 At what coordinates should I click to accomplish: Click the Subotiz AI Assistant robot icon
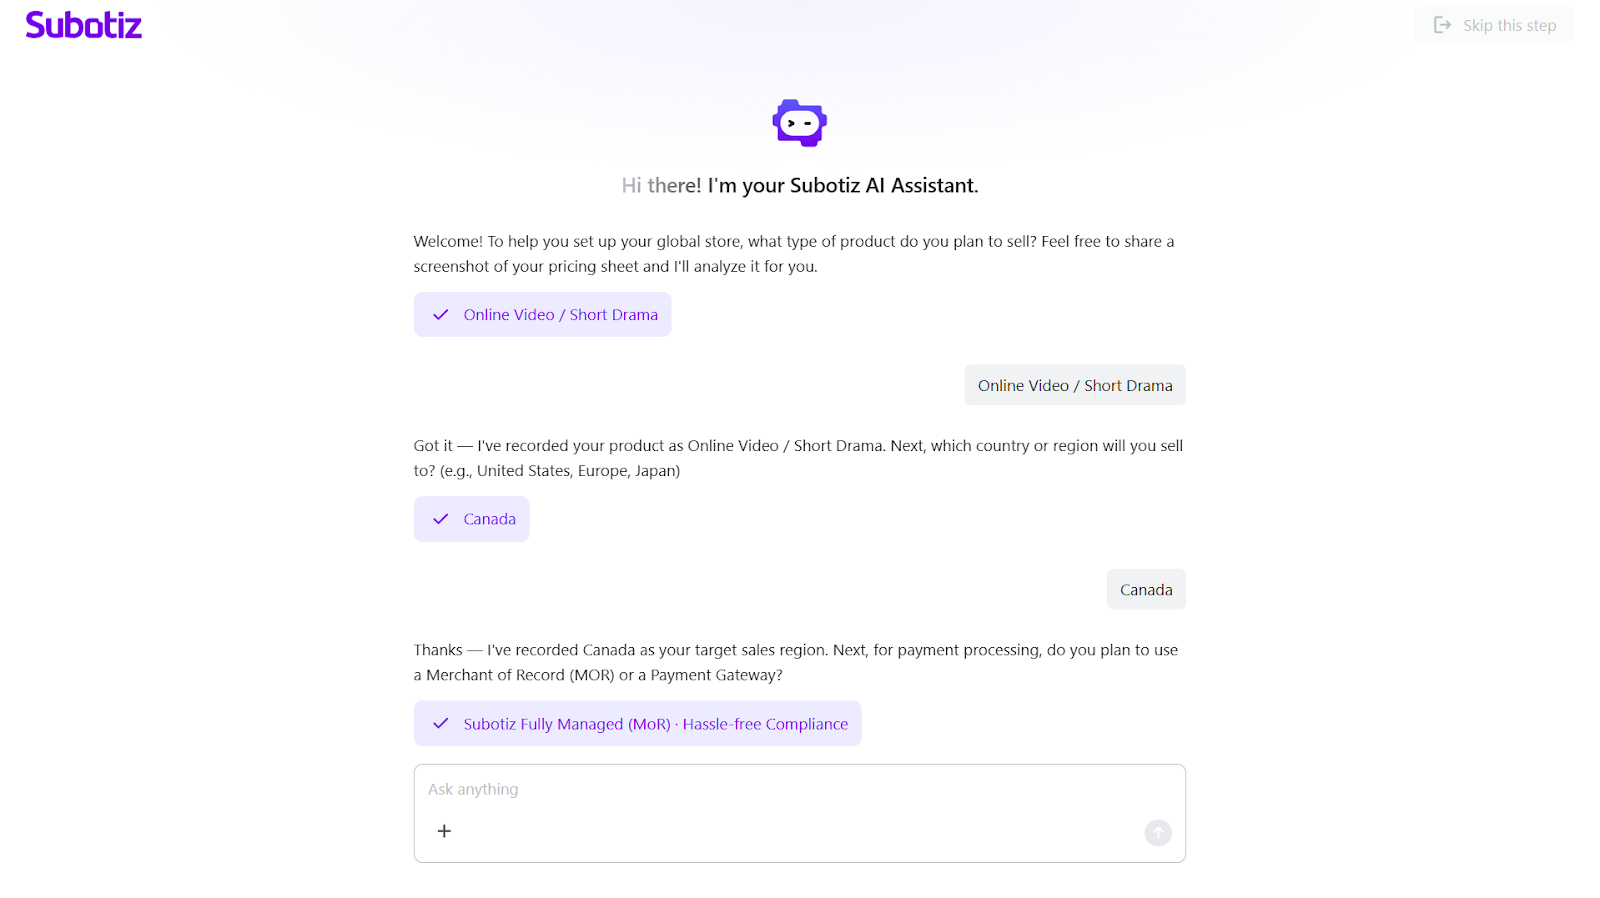[x=799, y=123]
